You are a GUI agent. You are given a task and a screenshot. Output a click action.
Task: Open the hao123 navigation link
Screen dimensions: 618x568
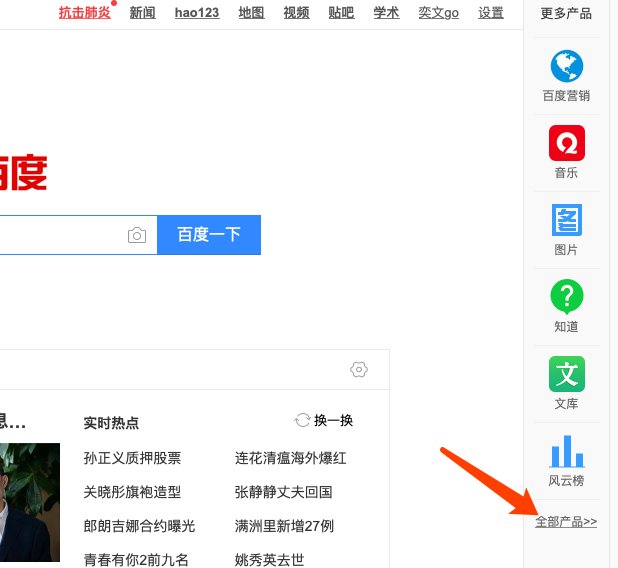pos(197,13)
